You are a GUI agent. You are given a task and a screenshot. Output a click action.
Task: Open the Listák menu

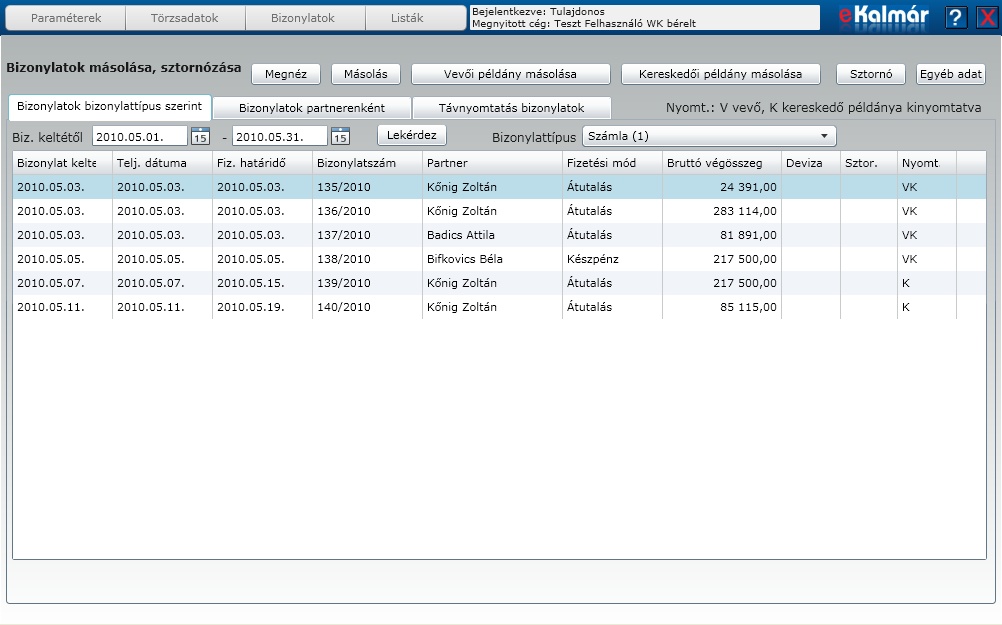(x=406, y=18)
